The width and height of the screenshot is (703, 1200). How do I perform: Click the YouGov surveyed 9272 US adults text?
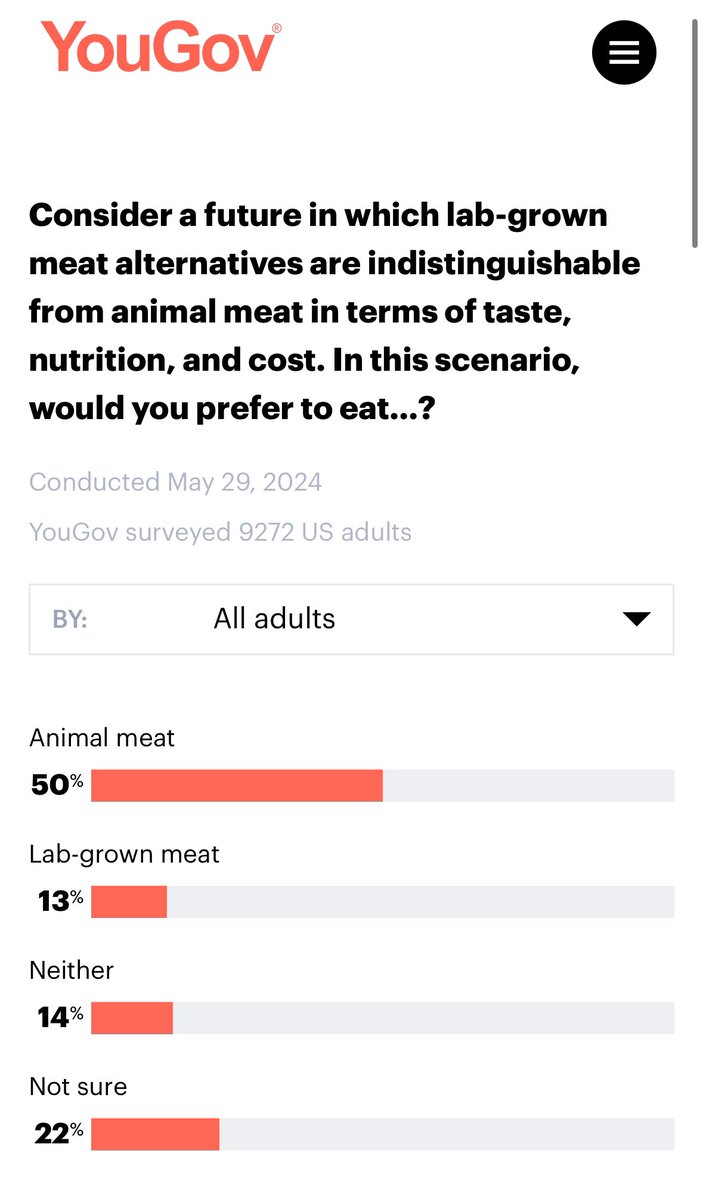[x=220, y=532]
